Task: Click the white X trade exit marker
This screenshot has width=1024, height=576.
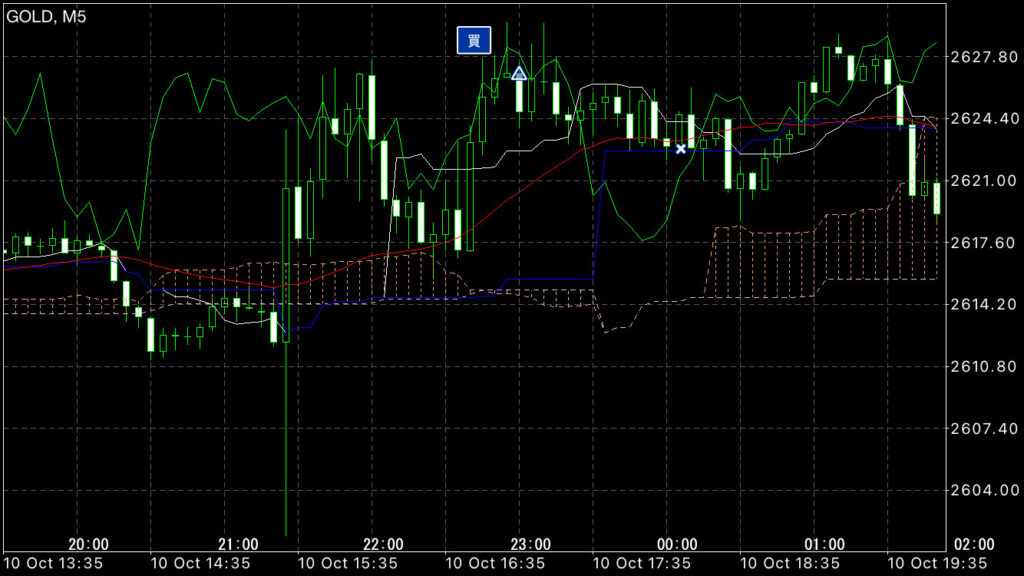Action: 680,149
